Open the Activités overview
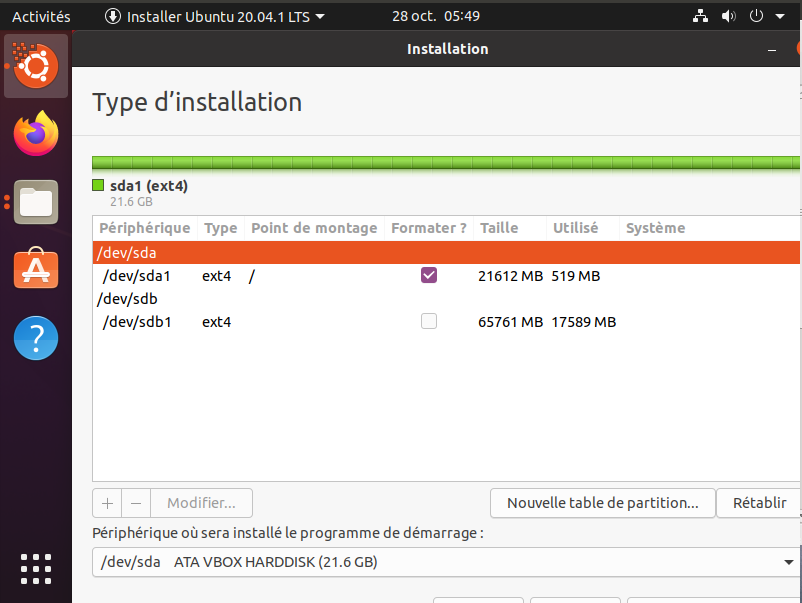This screenshot has height=603, width=802. [x=41, y=16]
